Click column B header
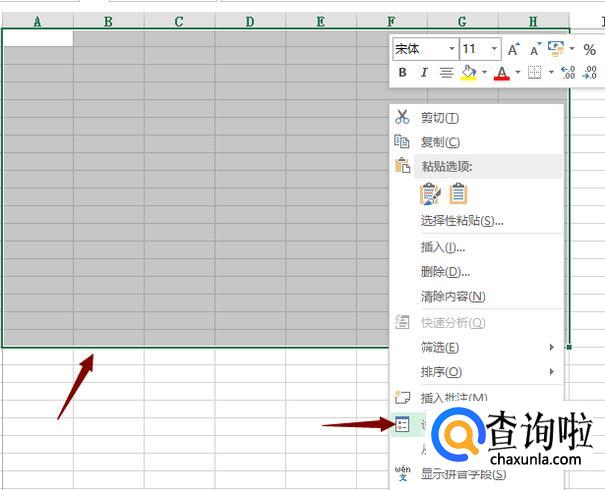Screen dimensions: 605x490 (x=108, y=20)
